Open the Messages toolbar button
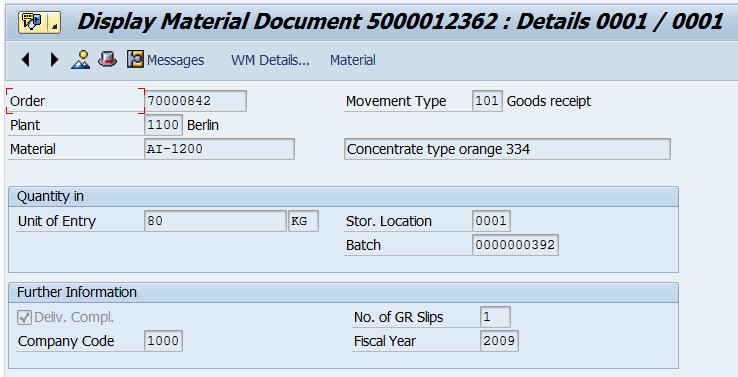The width and height of the screenshot is (738, 377). click(176, 60)
